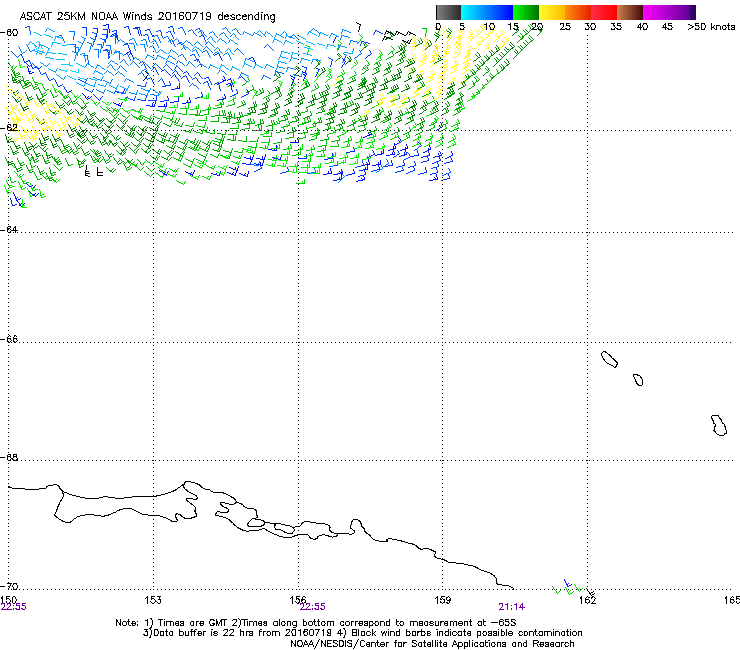Click the green 15-20 knots legend swatch
The height and width of the screenshot is (650, 740).
pyautogui.click(x=526, y=12)
